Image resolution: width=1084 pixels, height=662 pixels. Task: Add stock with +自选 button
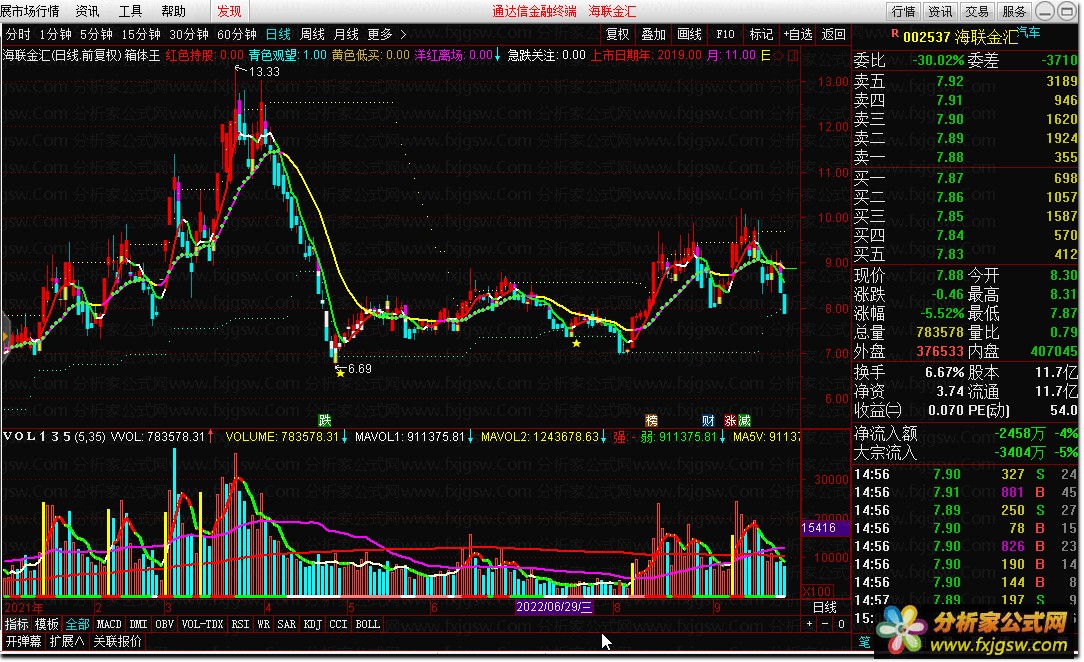[x=798, y=34]
